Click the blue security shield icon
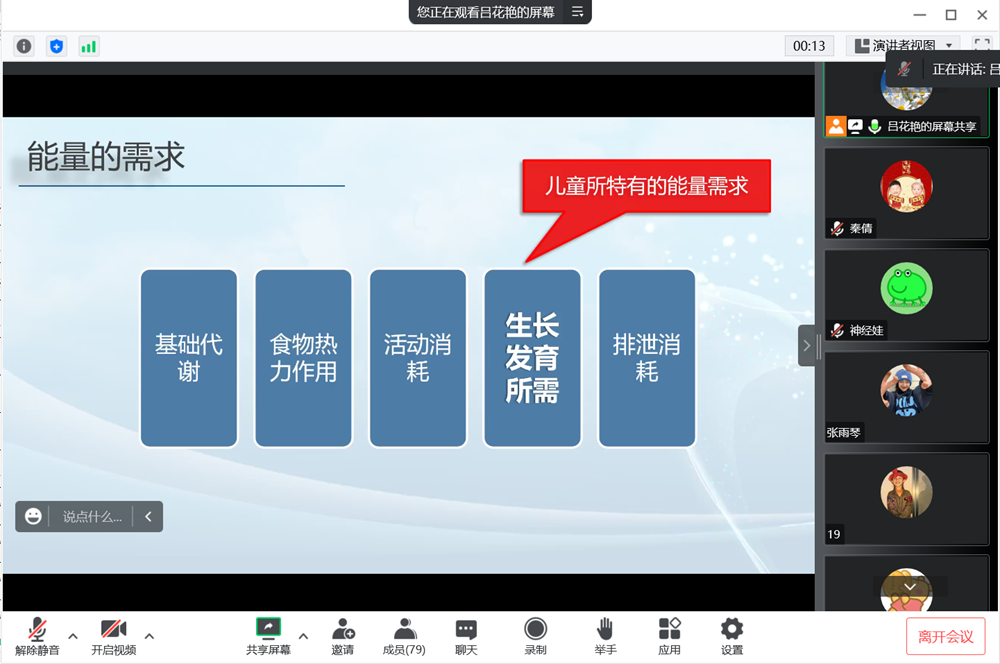1000x664 pixels. pos(57,46)
